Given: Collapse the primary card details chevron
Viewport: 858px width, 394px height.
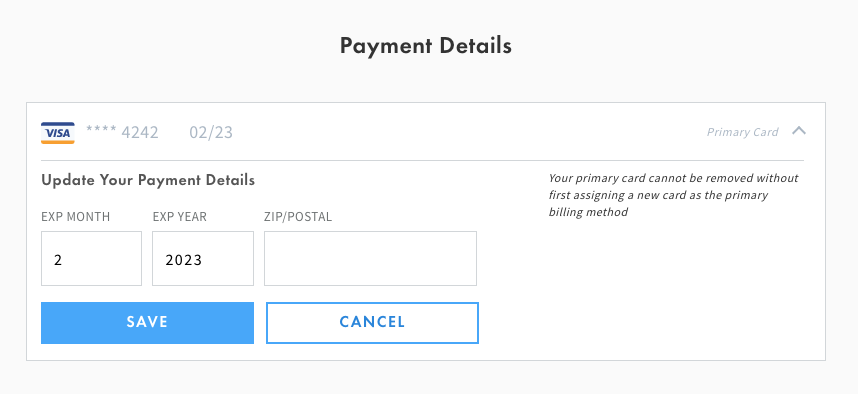Looking at the screenshot, I should [799, 131].
